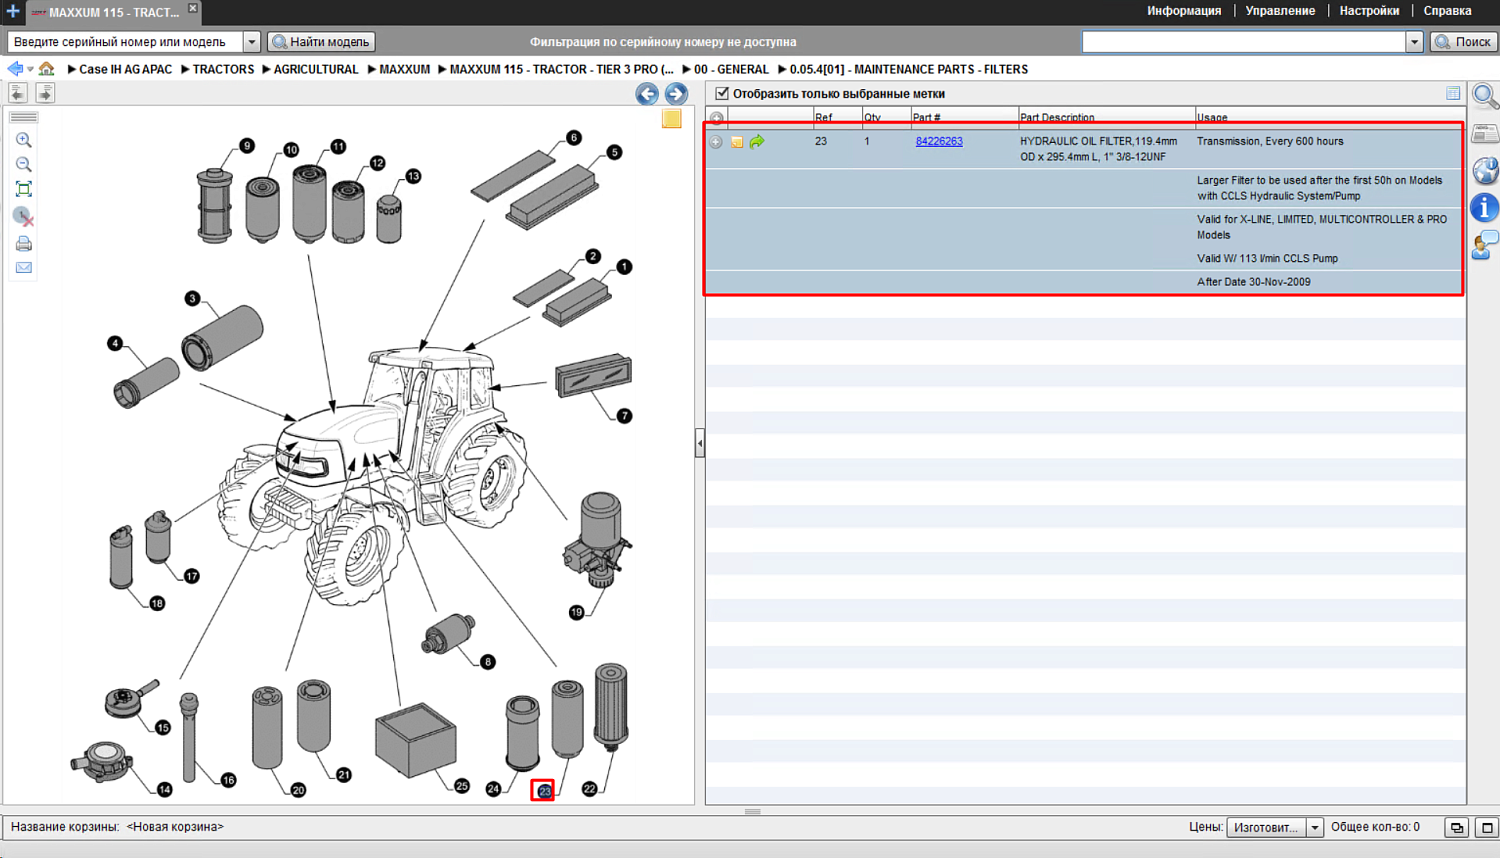
Task: Collapse the diagram panel using the splitter arrow
Action: 700,443
